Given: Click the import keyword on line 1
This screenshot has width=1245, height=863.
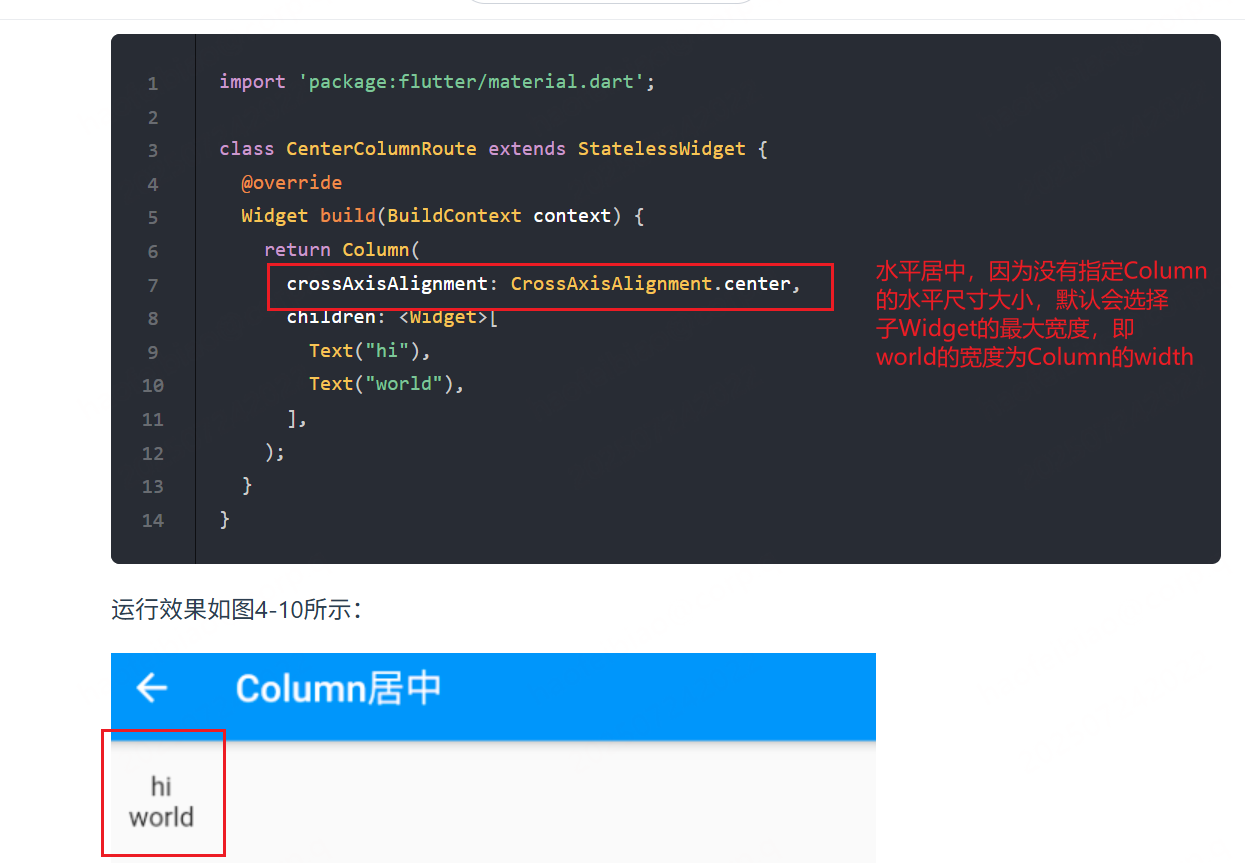Looking at the screenshot, I should click(x=253, y=82).
